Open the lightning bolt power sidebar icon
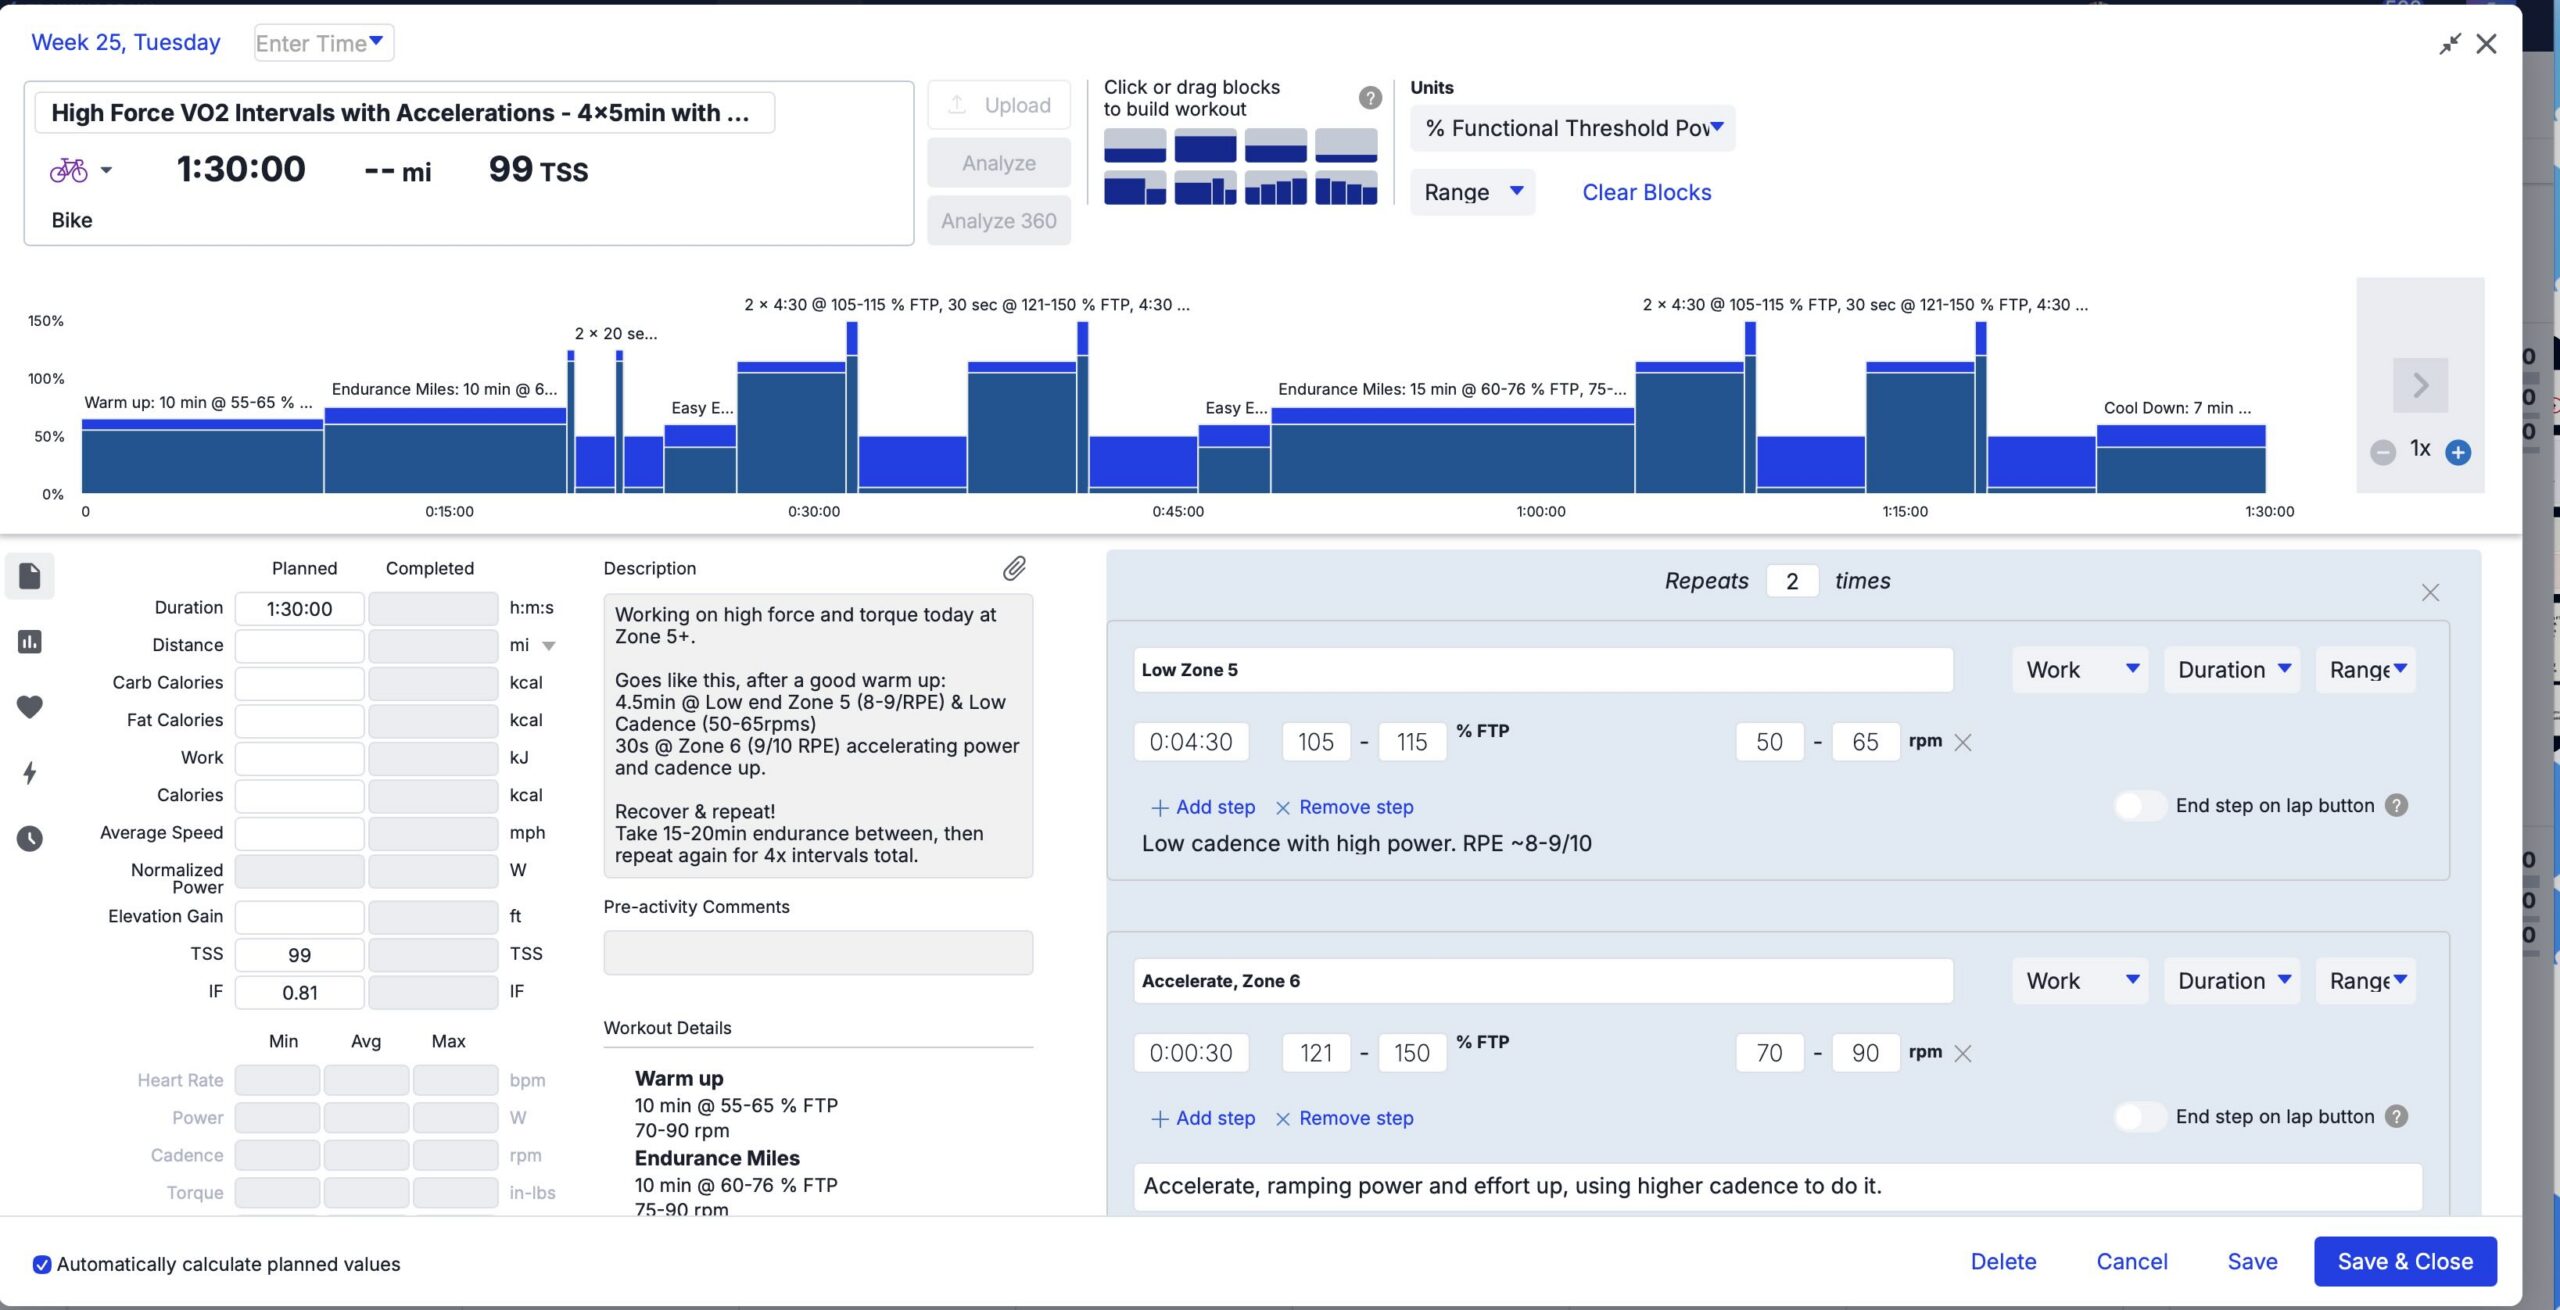 point(30,772)
